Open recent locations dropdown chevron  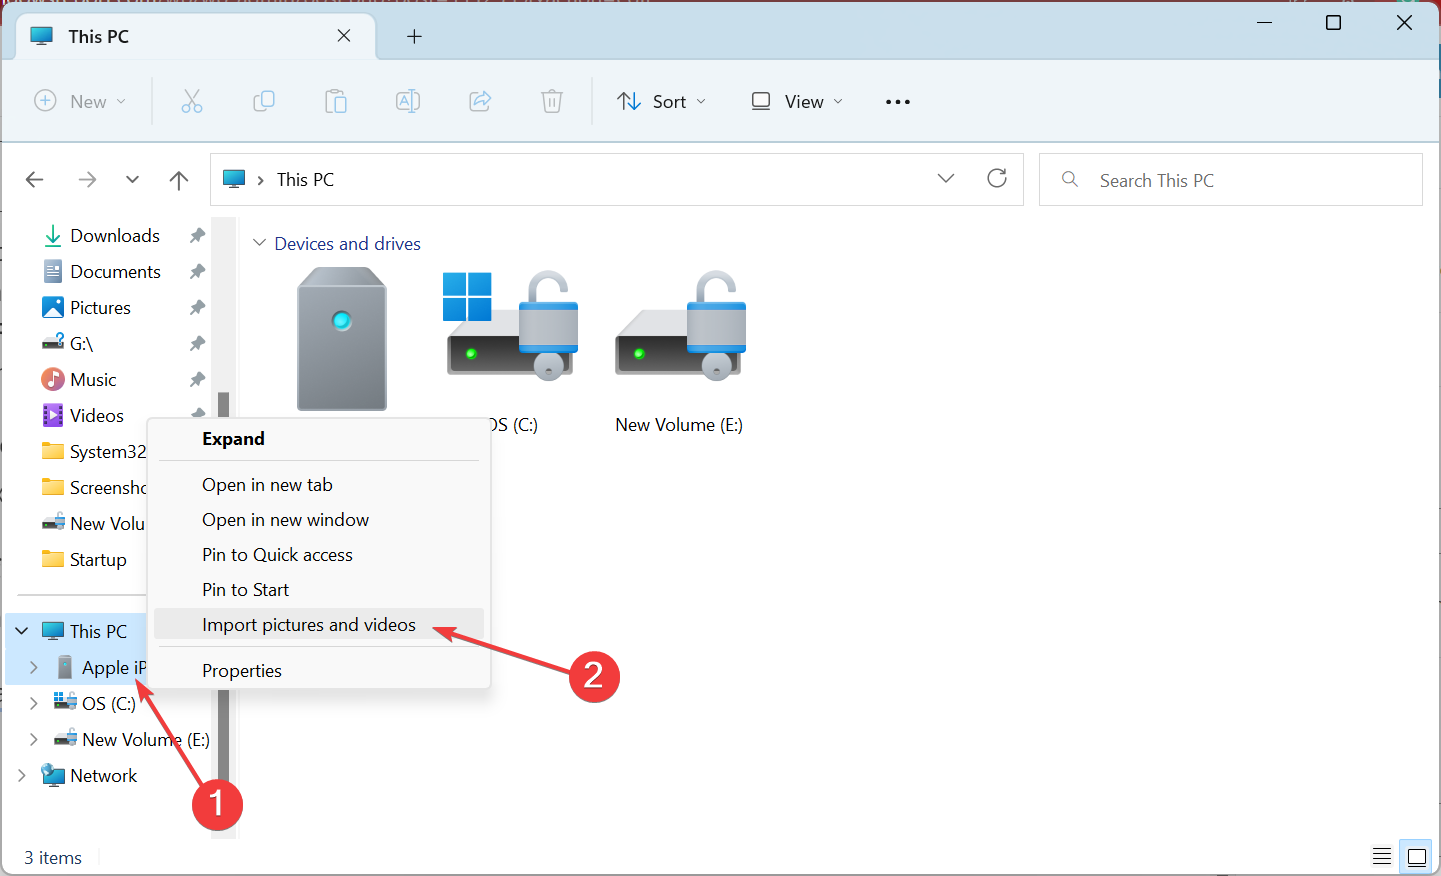(132, 180)
